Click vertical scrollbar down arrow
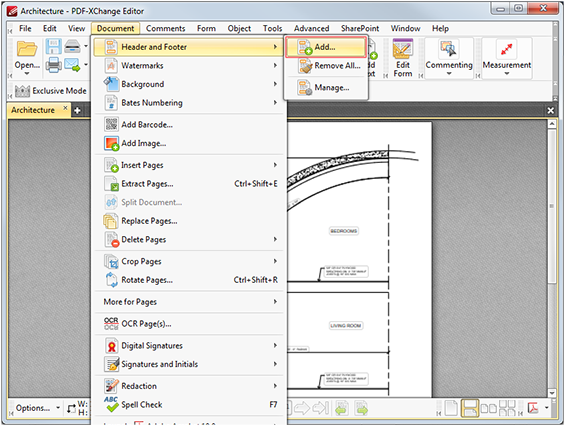The image size is (565, 426). [552, 393]
